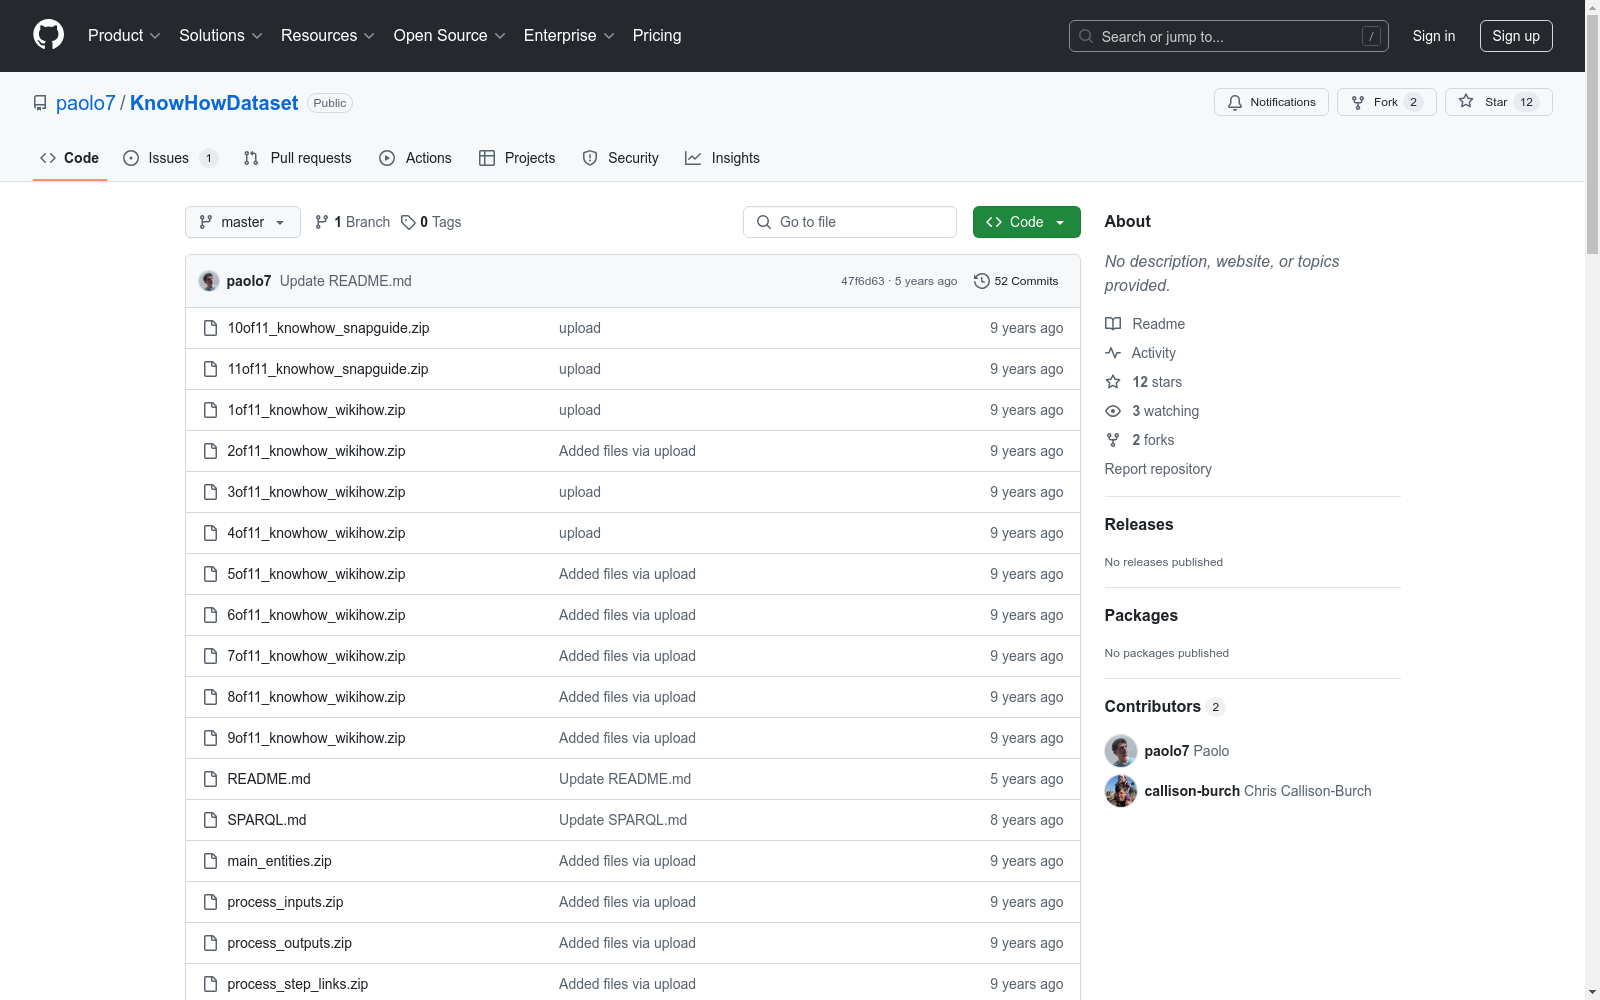Click the forks icon in About
Image resolution: width=1600 pixels, height=1000 pixels.
pos(1113,440)
